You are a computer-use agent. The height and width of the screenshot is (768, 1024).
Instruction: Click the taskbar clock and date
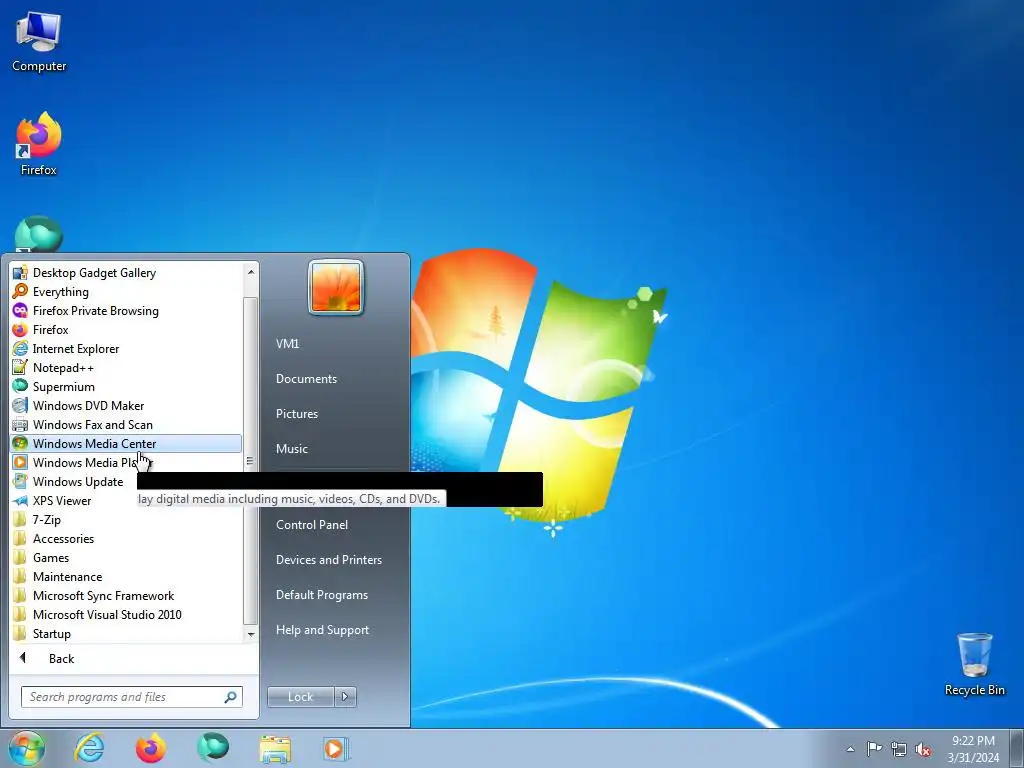(x=973, y=749)
